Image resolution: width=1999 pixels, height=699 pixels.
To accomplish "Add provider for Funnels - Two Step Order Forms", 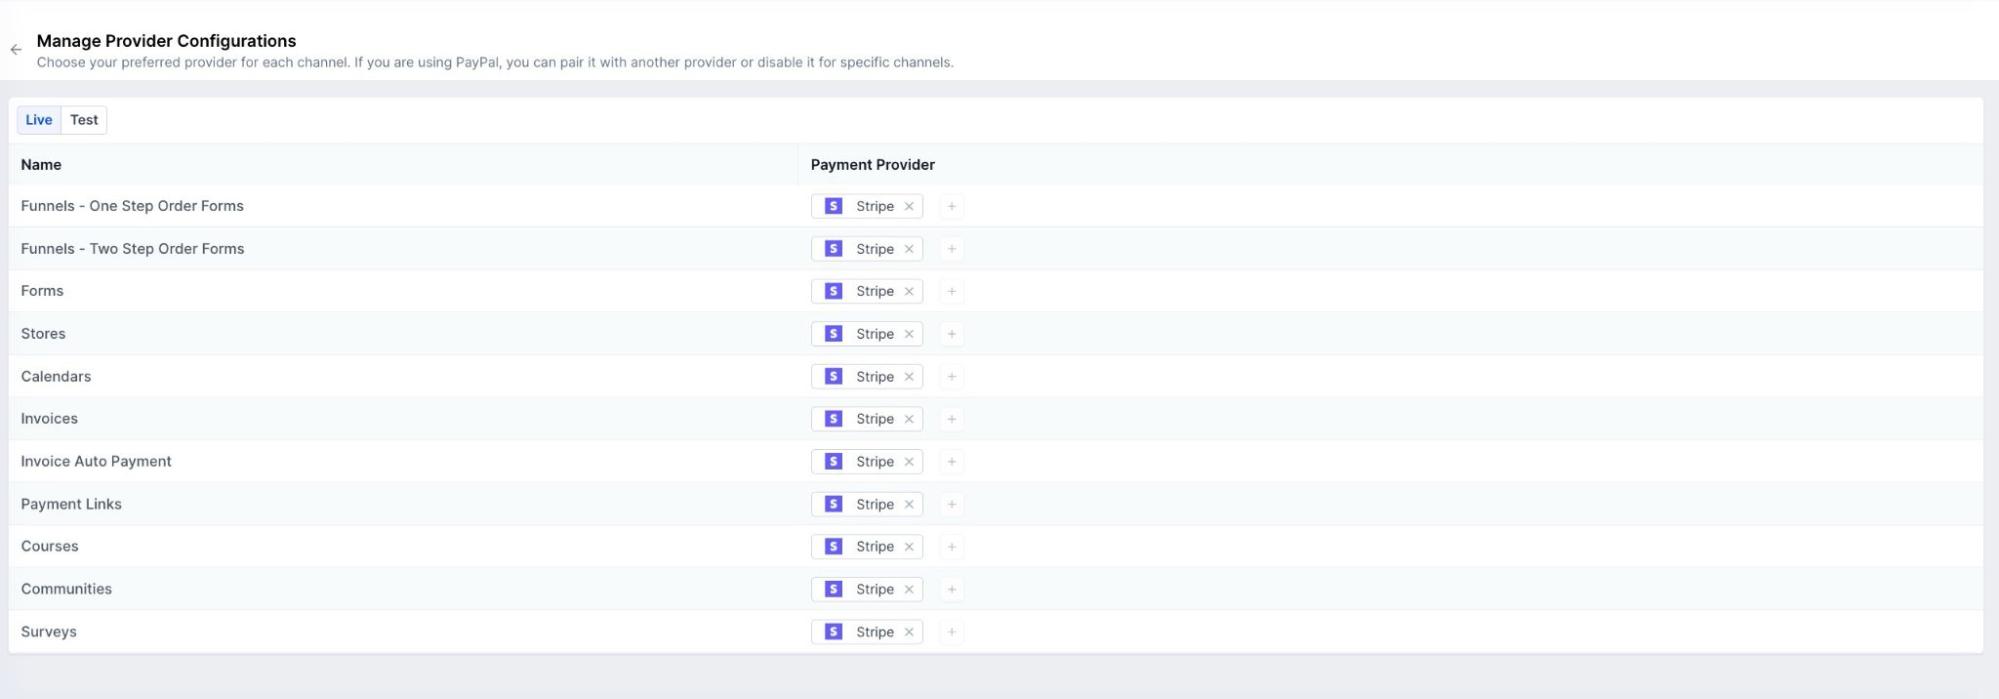I will [x=951, y=249].
